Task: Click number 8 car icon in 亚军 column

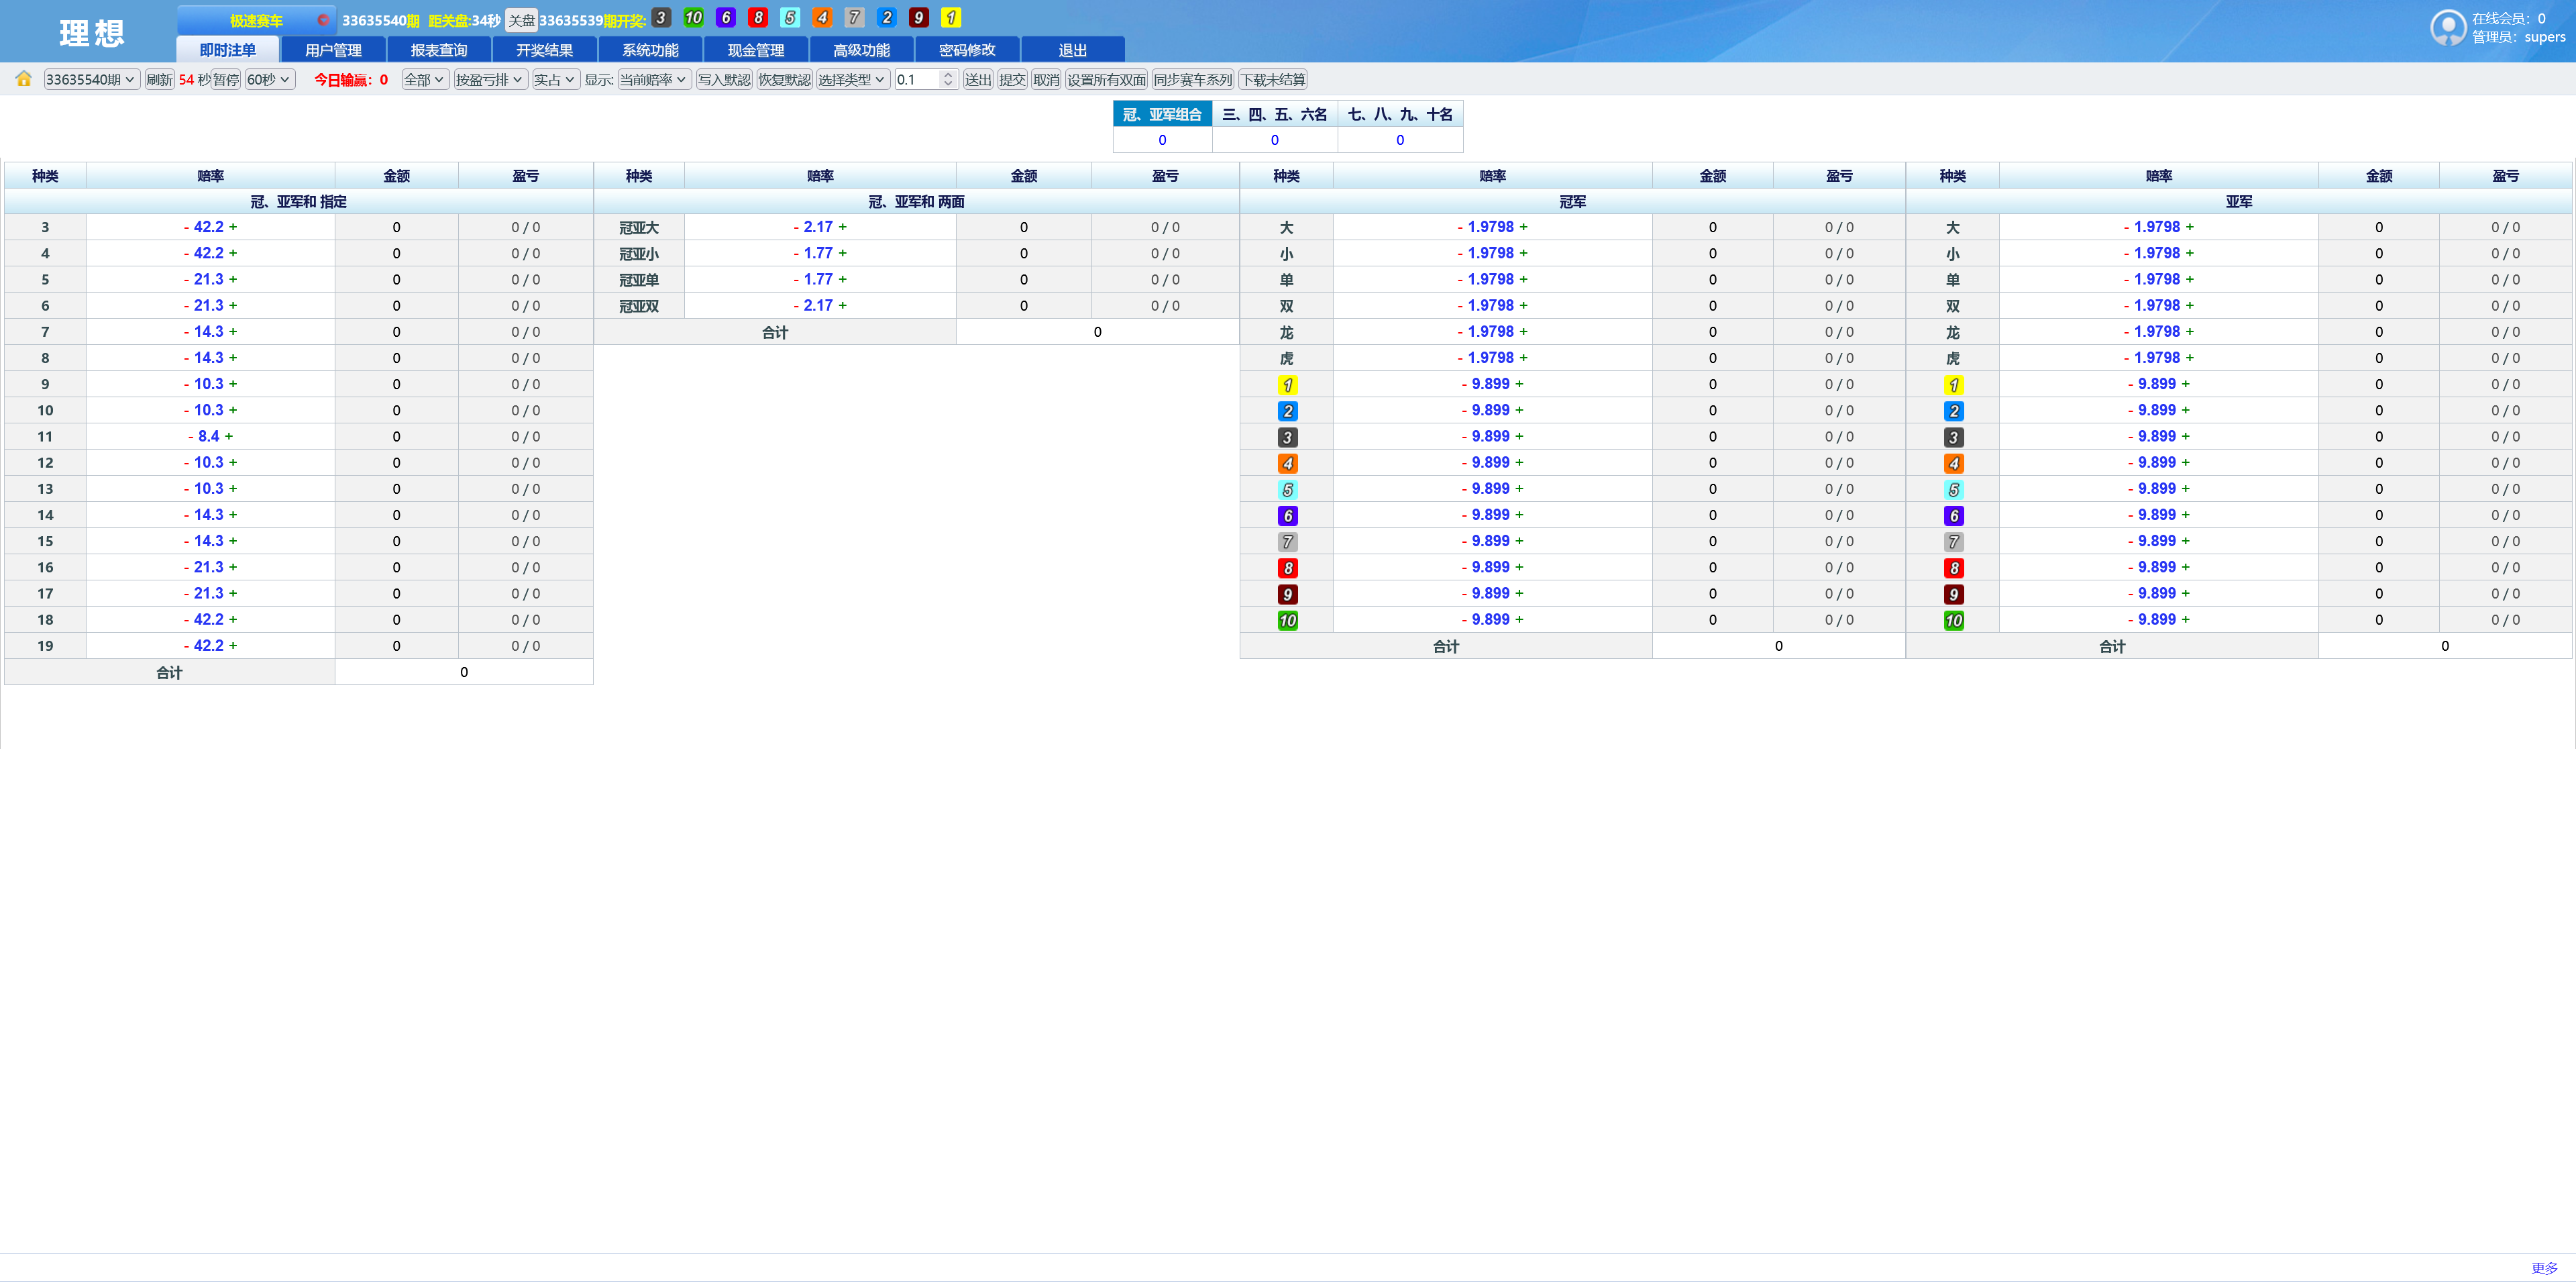Action: click(1953, 568)
